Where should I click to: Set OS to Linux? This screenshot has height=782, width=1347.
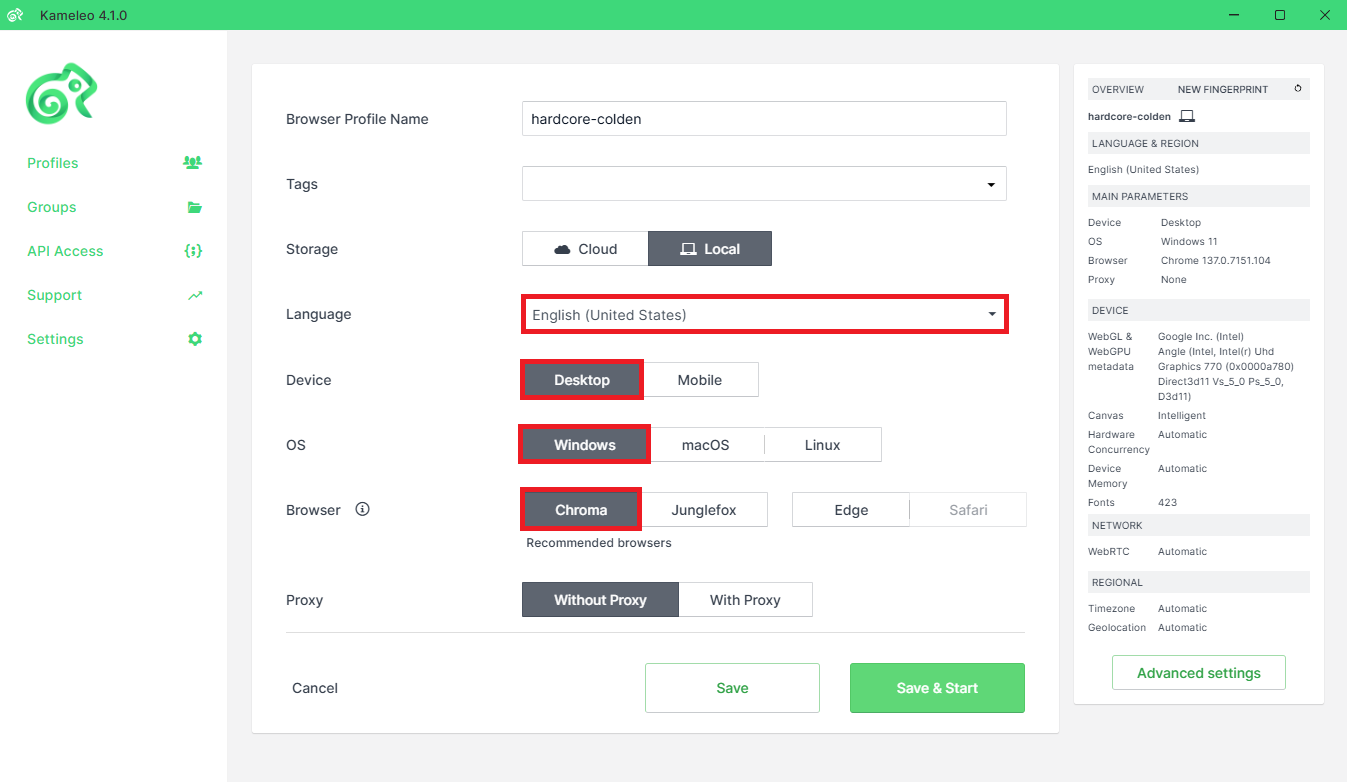coord(823,445)
